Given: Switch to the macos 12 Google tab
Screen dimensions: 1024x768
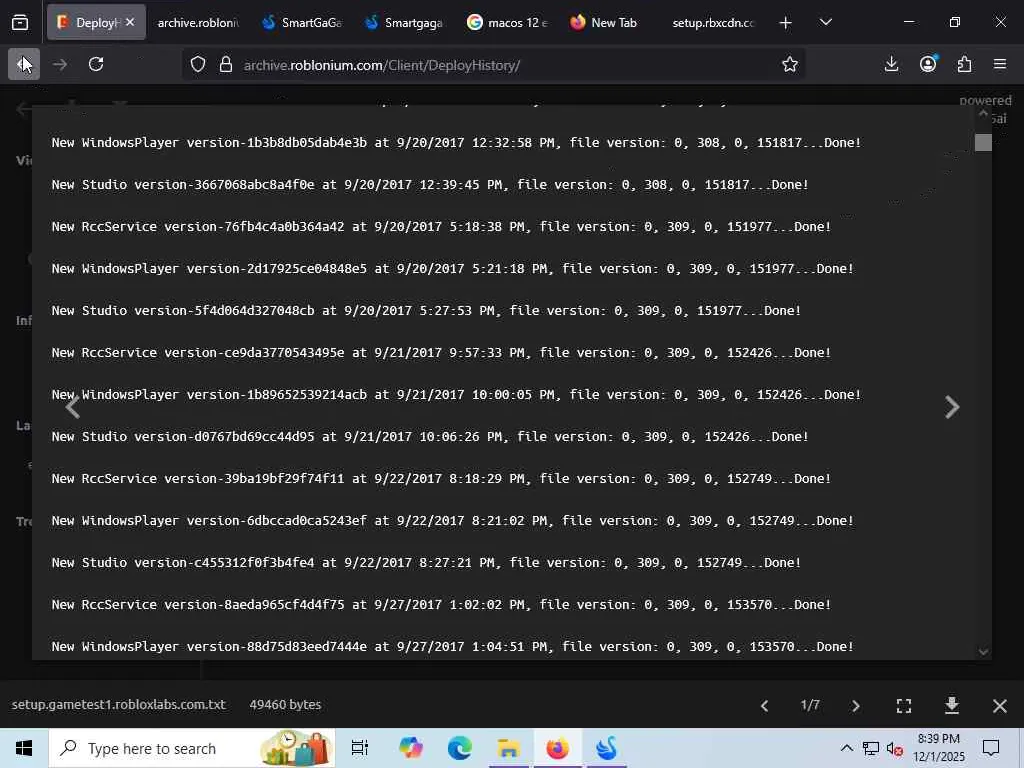Looking at the screenshot, I should (507, 23).
